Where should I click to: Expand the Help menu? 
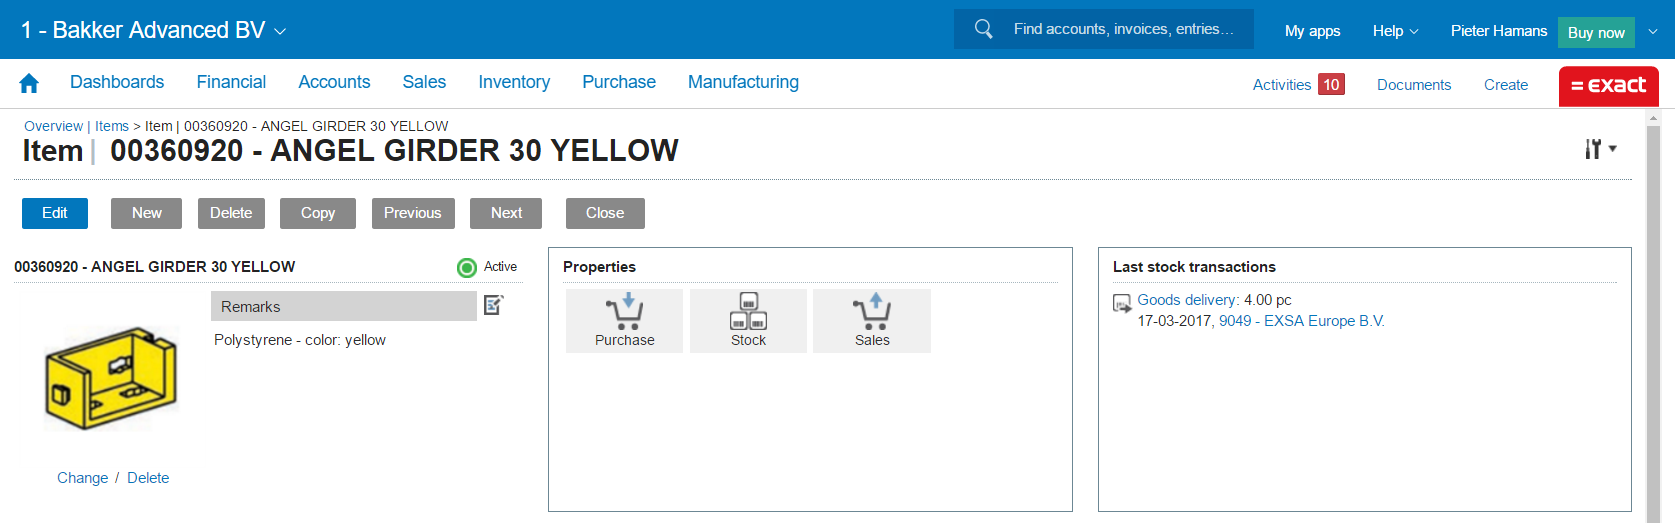(1395, 31)
